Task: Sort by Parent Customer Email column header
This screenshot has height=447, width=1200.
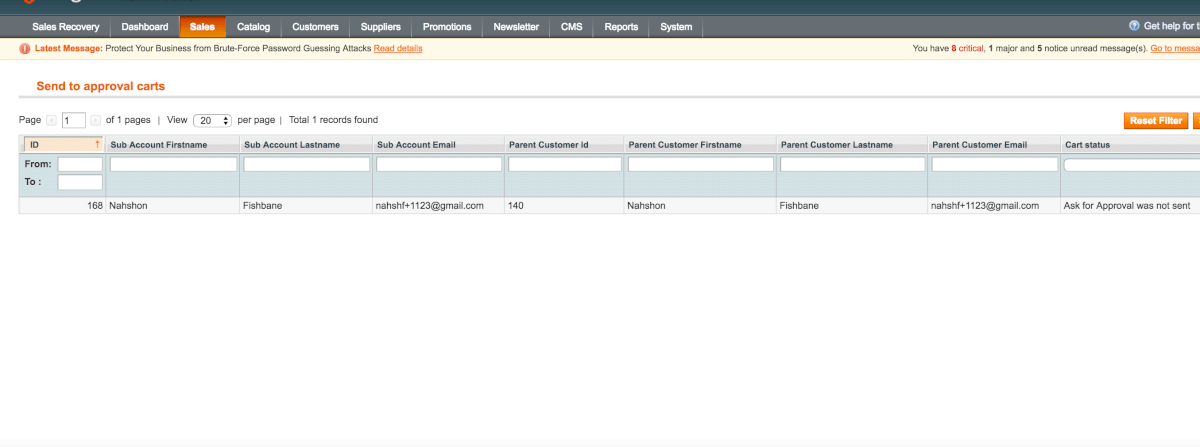Action: click(x=979, y=145)
